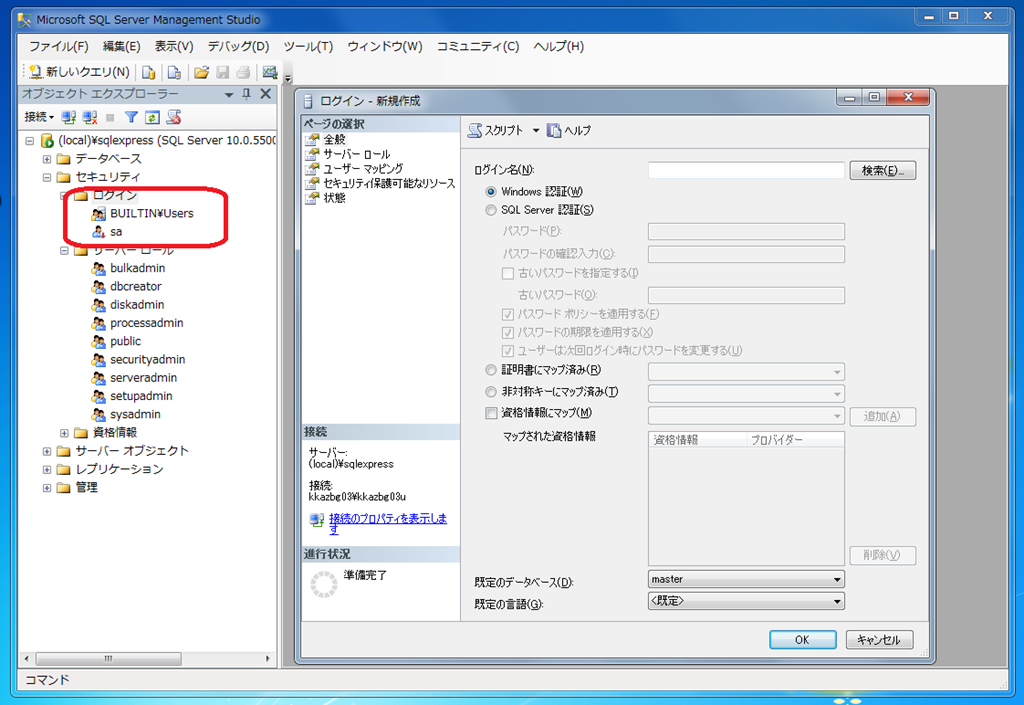Expand the サーバー オブジェクト tree node

[47, 451]
